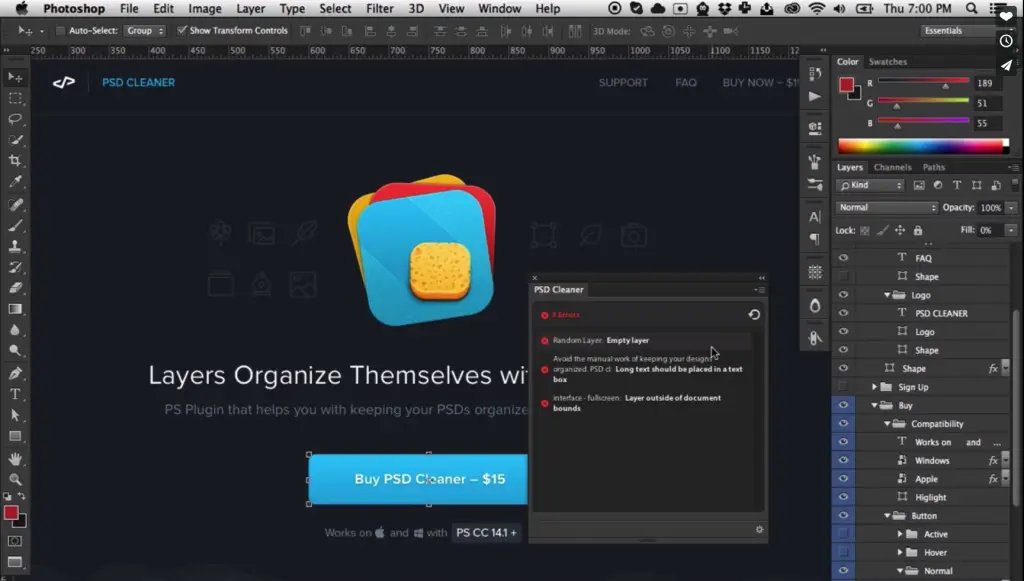Select the Layer outside of document bounds error
1024x581 pixels.
point(647,403)
